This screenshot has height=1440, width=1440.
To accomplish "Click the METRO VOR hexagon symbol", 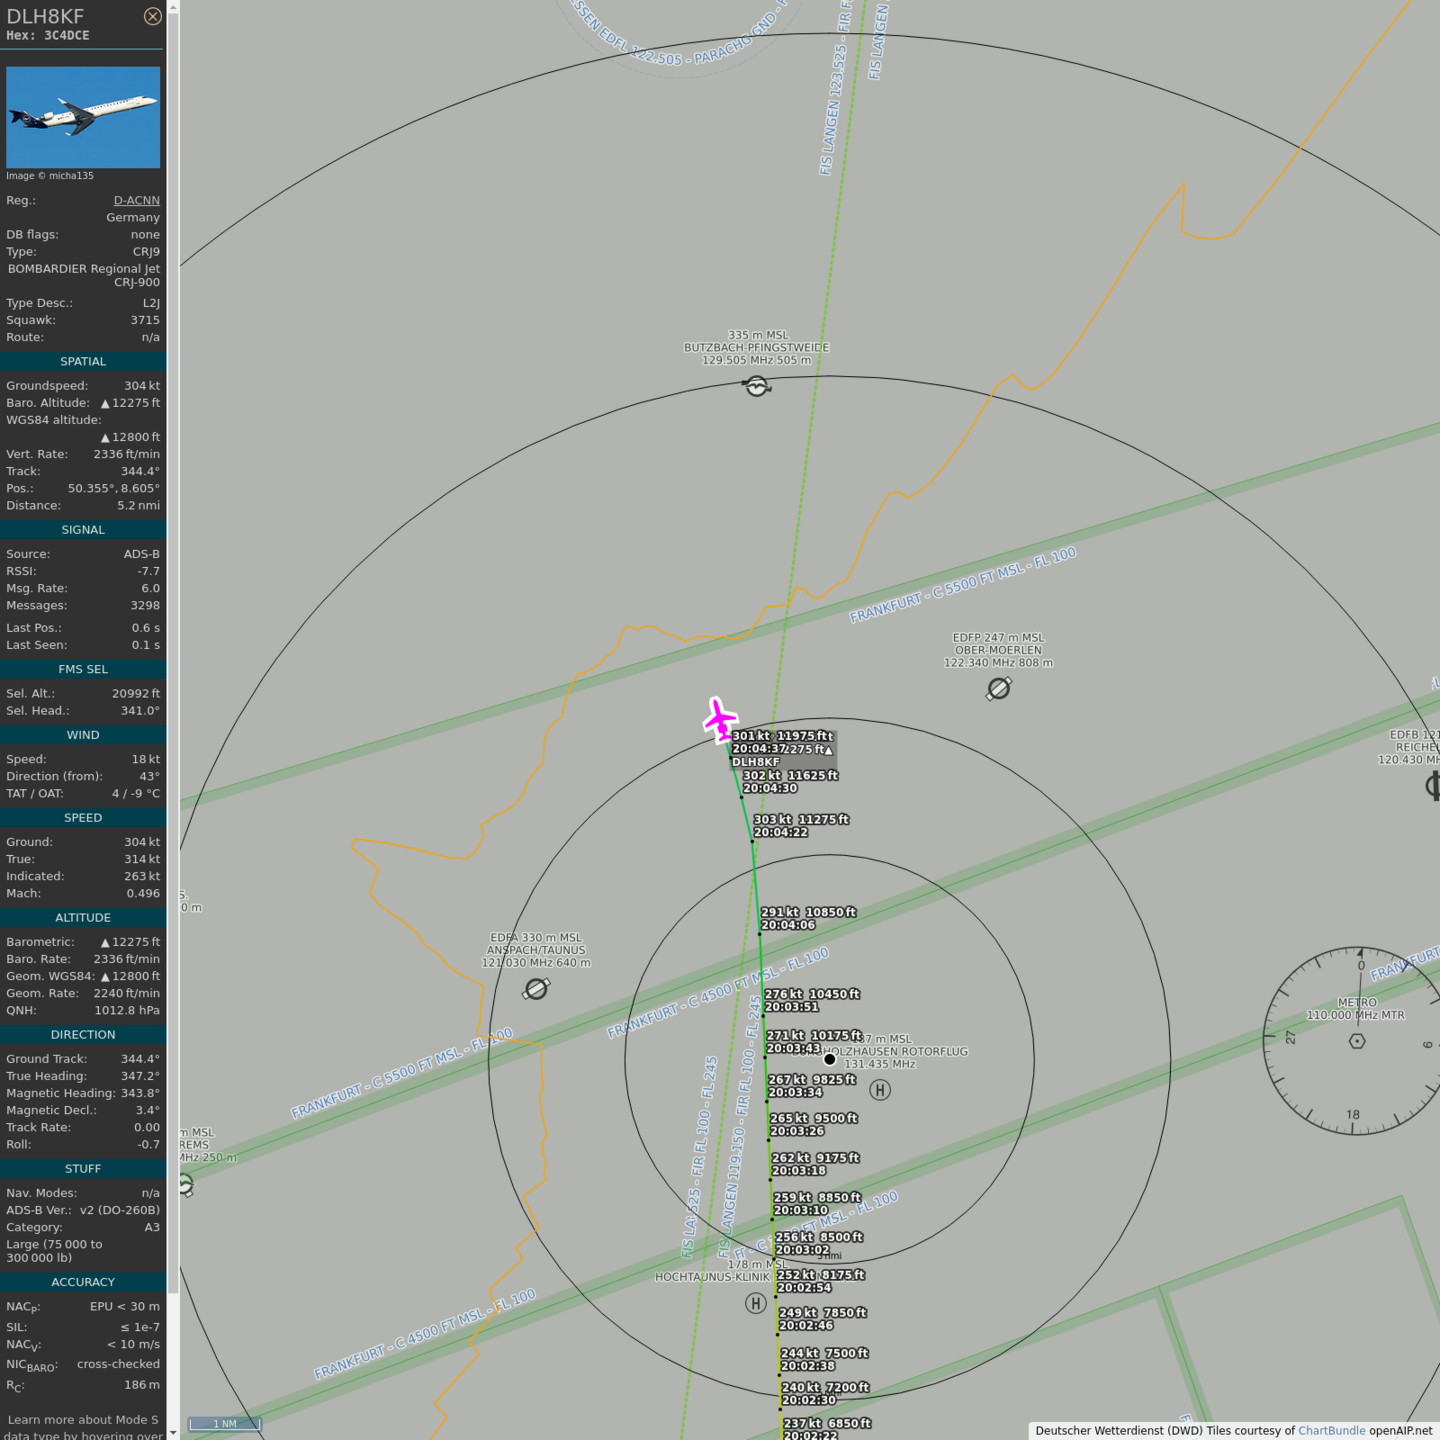I will (1357, 1041).
